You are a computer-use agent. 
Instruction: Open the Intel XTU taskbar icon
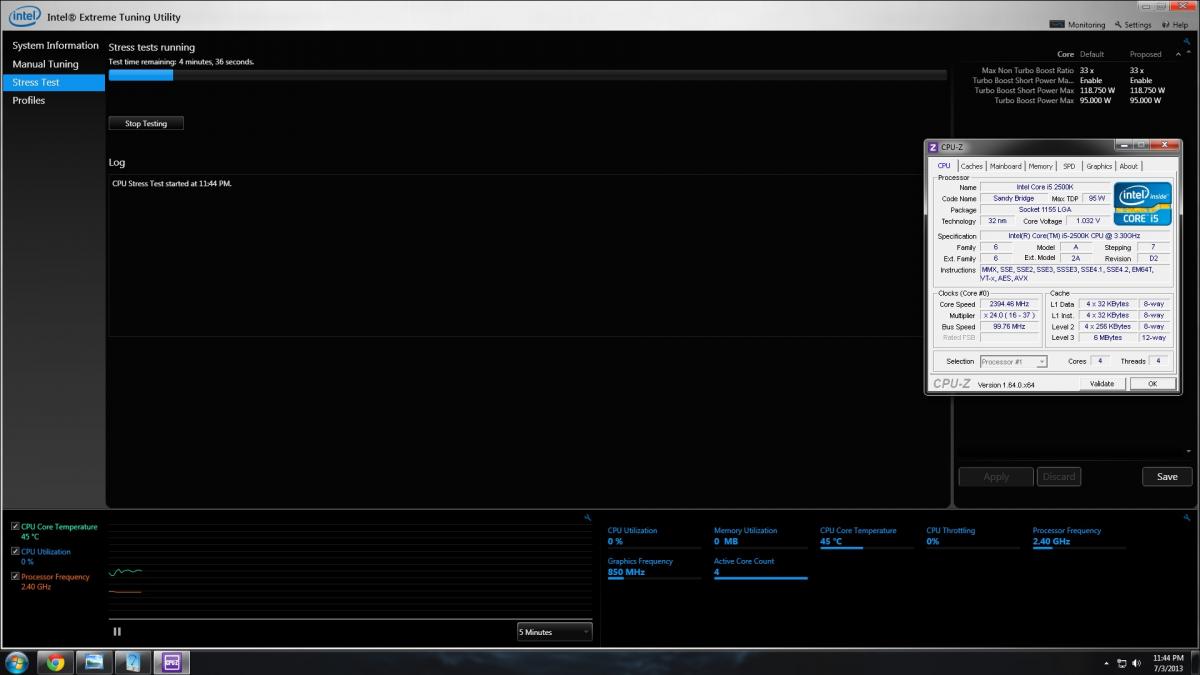coord(131,662)
